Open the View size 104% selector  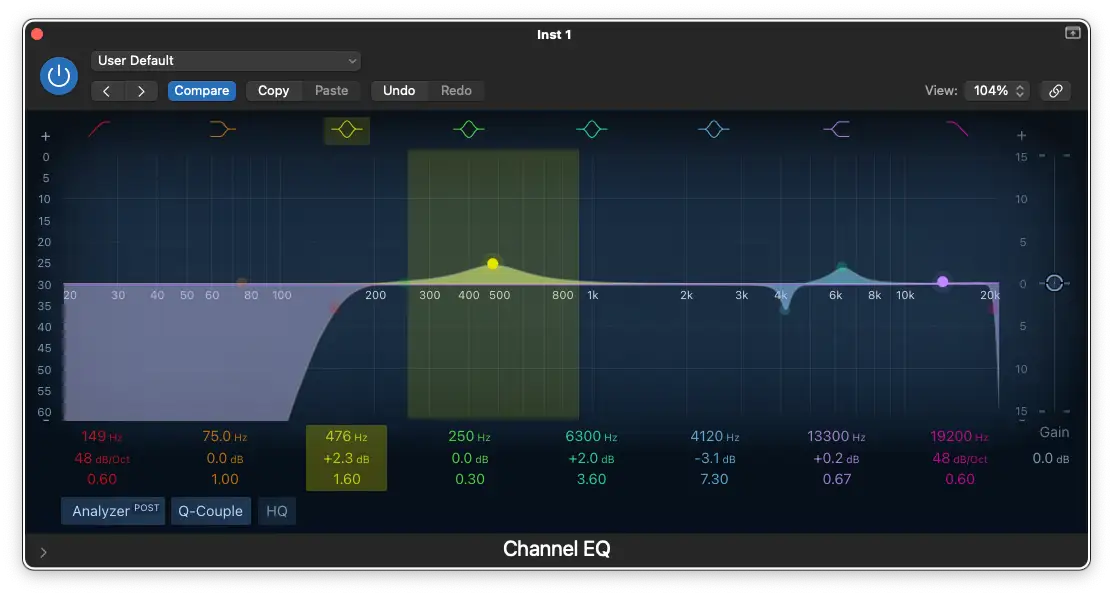click(996, 91)
